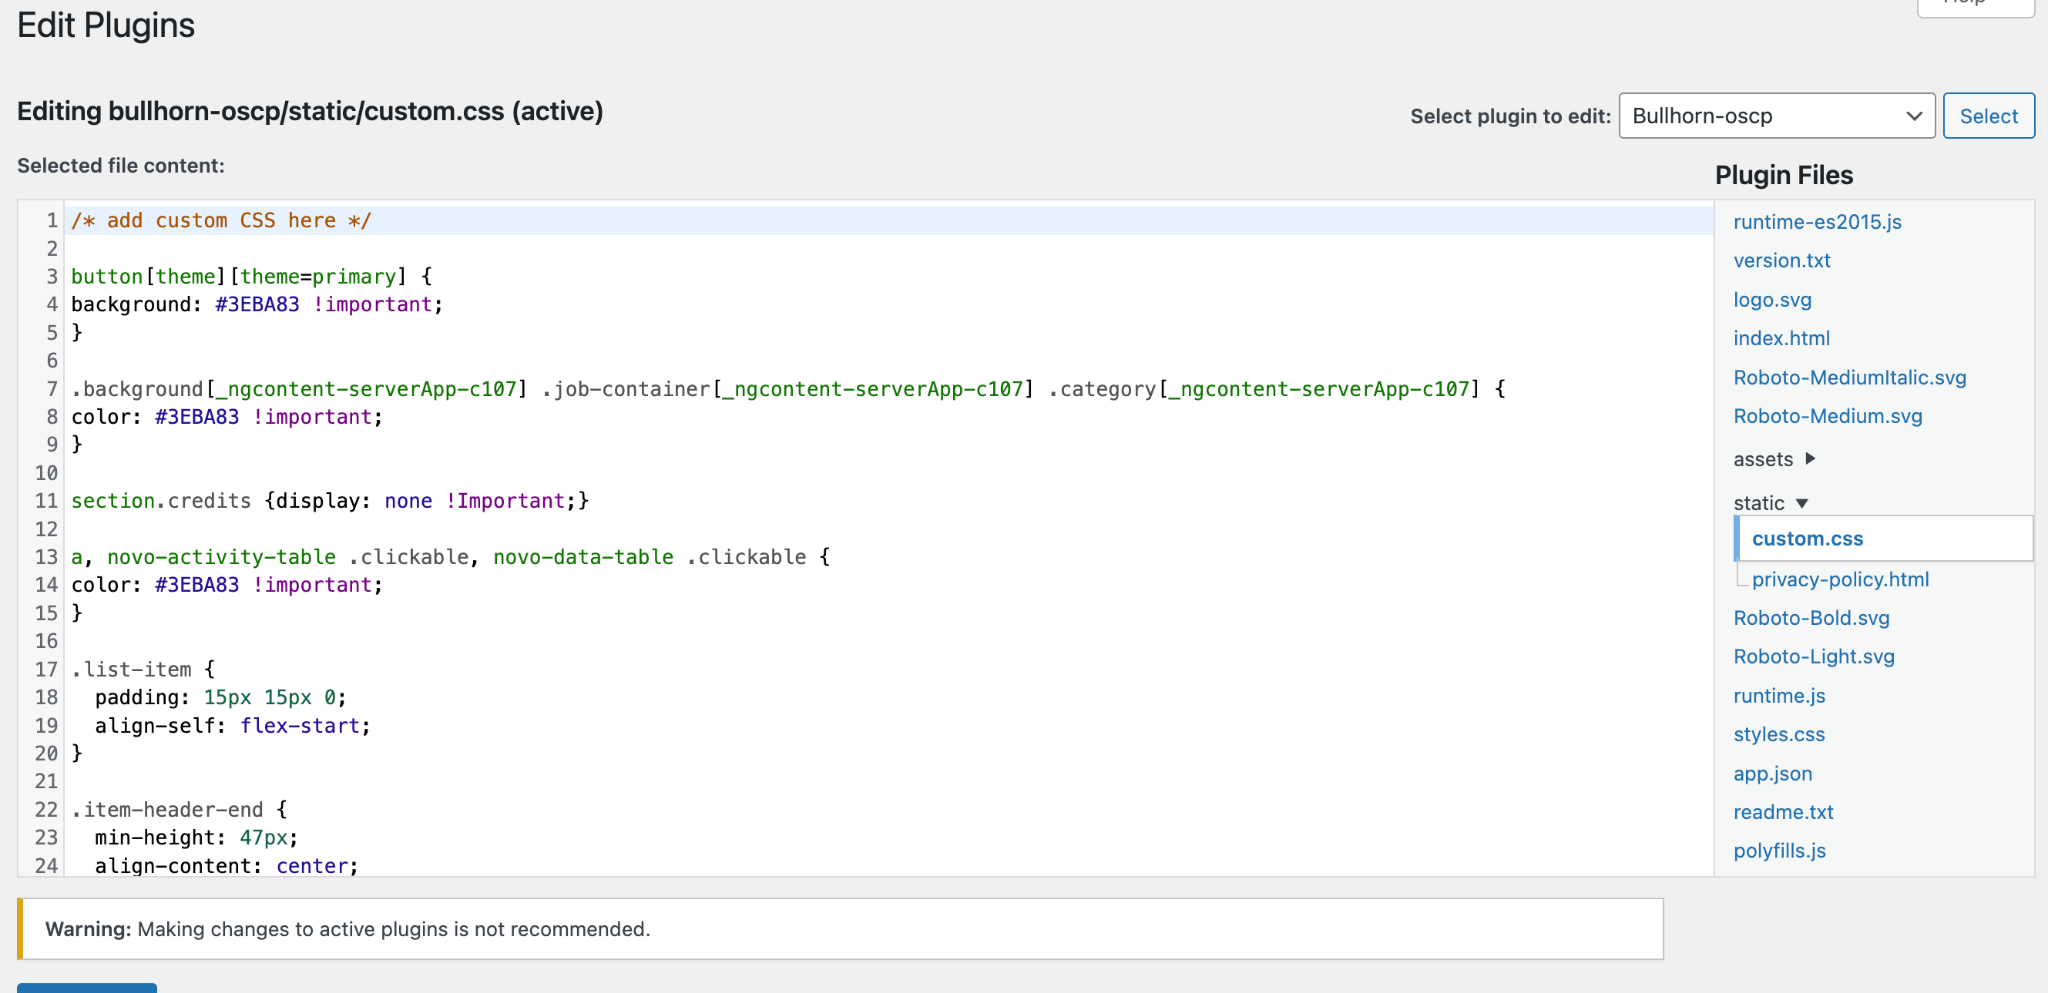Viewport: 2048px width, 993px height.
Task: Open privacy-policy.html file
Action: pos(1840,580)
